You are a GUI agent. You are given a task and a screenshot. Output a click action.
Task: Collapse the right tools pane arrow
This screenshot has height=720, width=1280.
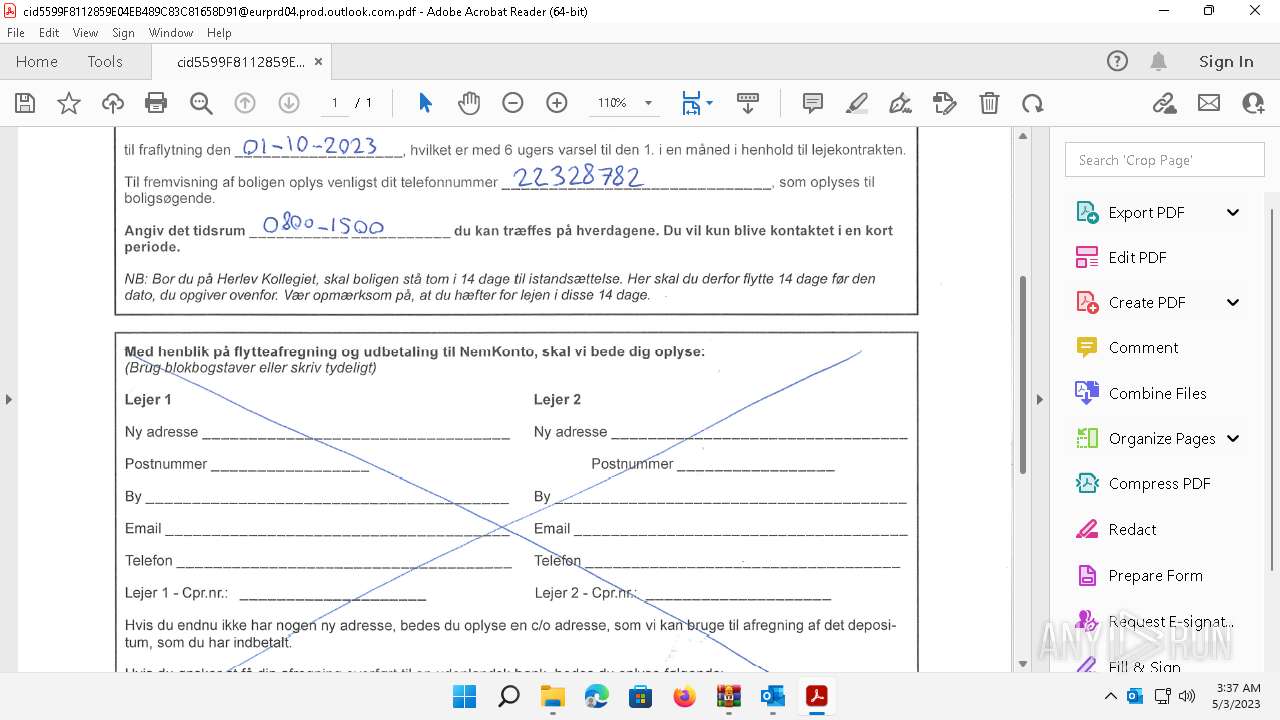click(x=1040, y=399)
